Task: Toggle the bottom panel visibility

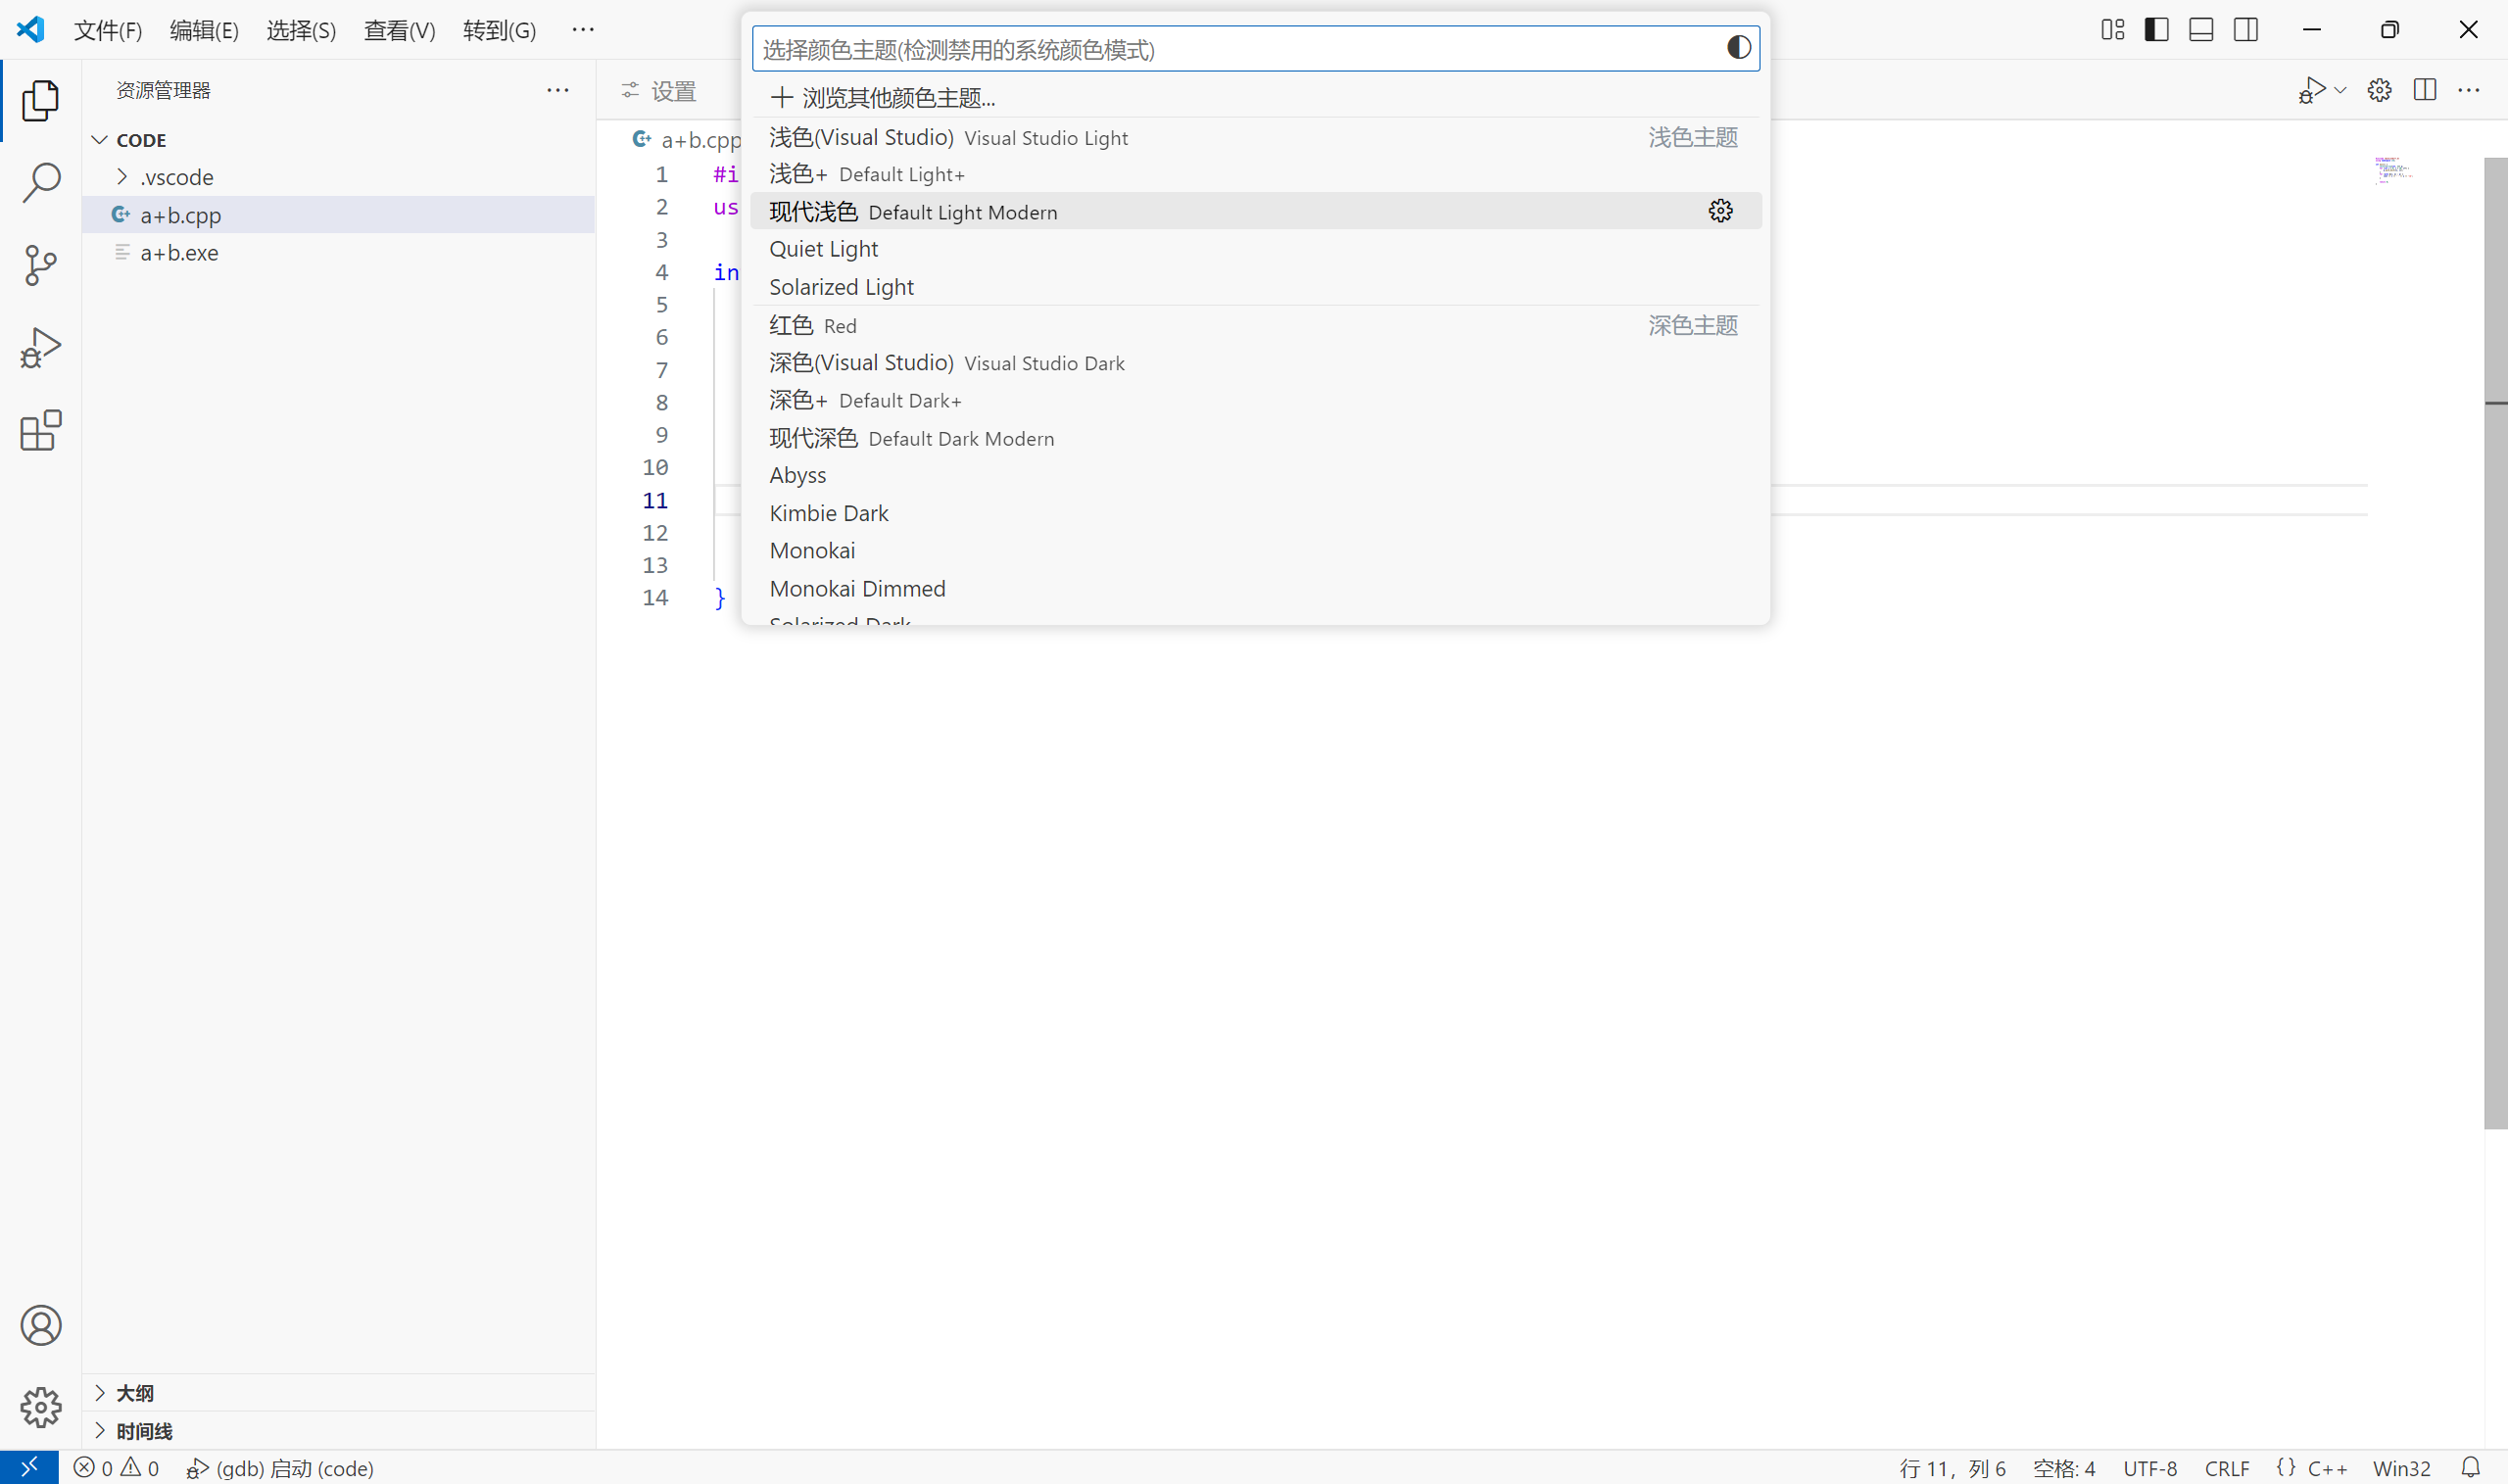Action: click(x=2200, y=30)
